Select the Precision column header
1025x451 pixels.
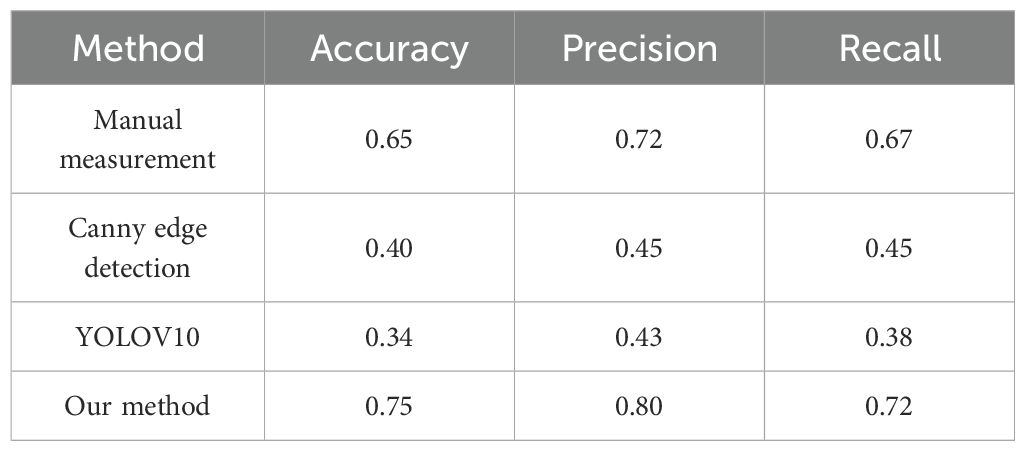[640, 48]
